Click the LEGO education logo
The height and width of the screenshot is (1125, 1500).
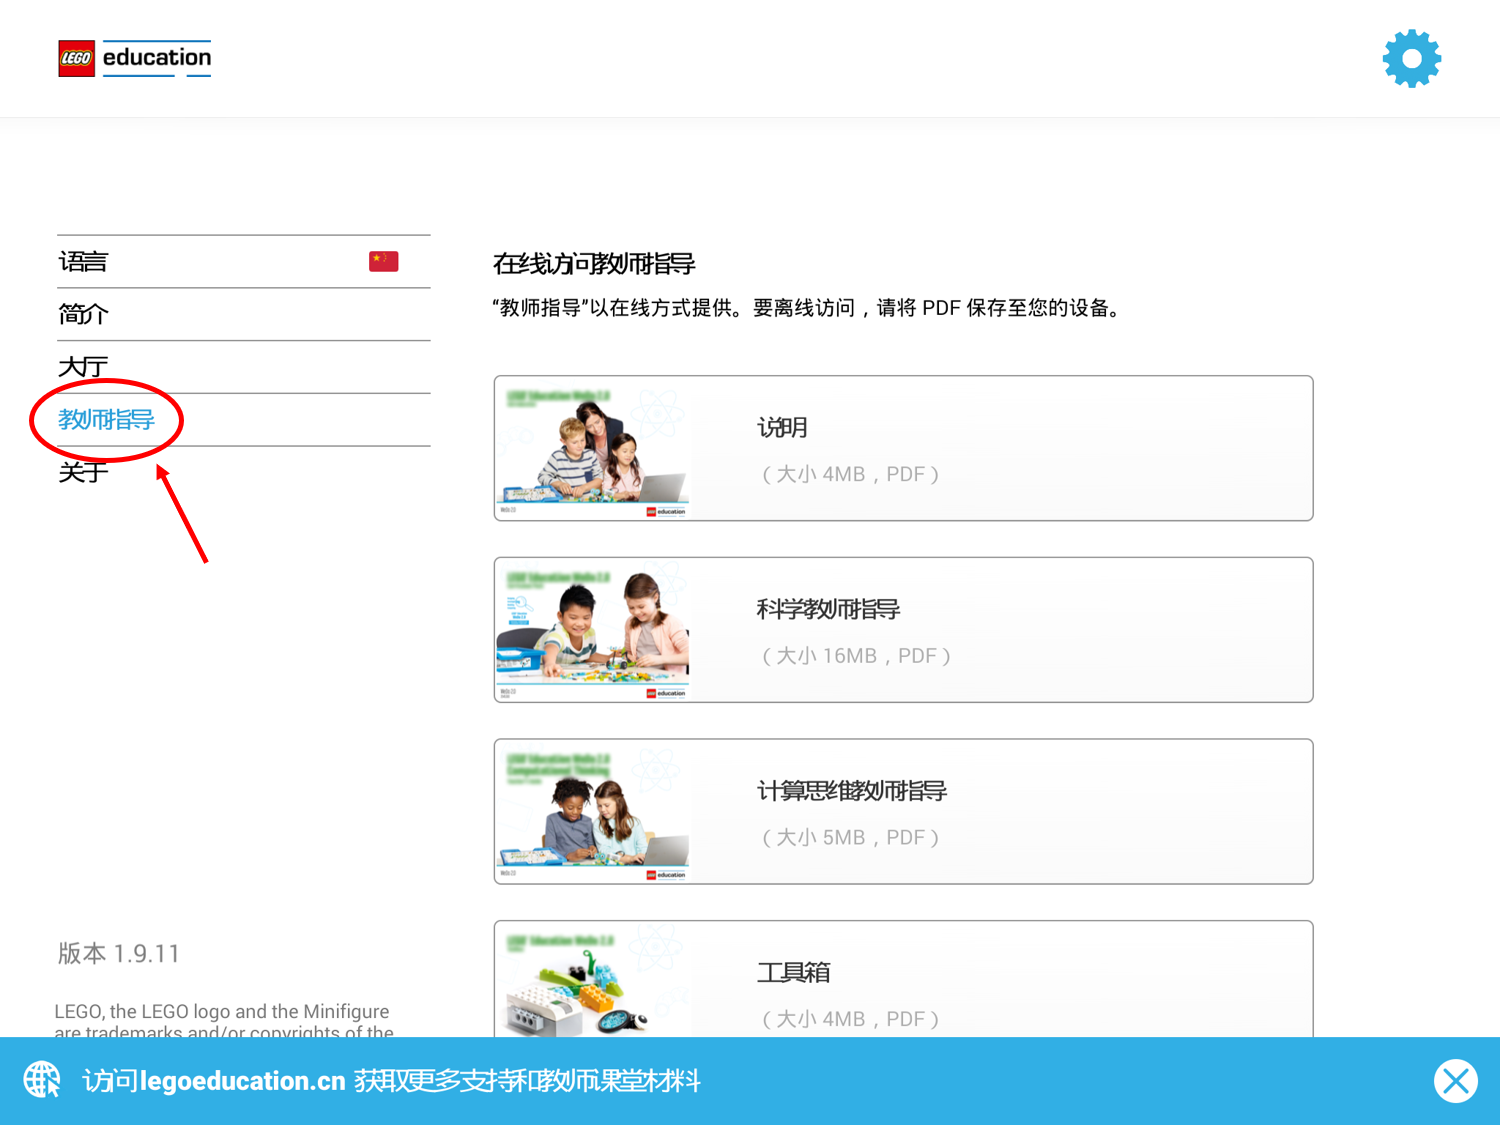click(x=135, y=59)
